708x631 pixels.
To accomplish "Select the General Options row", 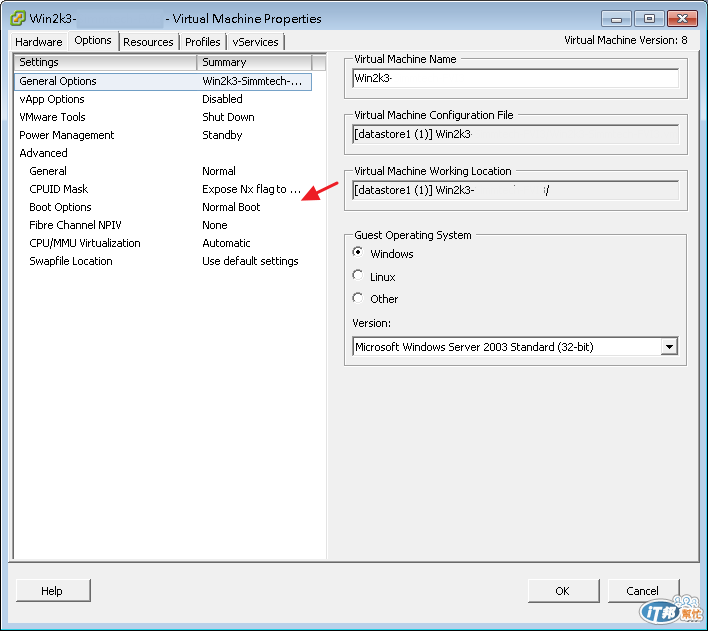I will click(x=163, y=81).
